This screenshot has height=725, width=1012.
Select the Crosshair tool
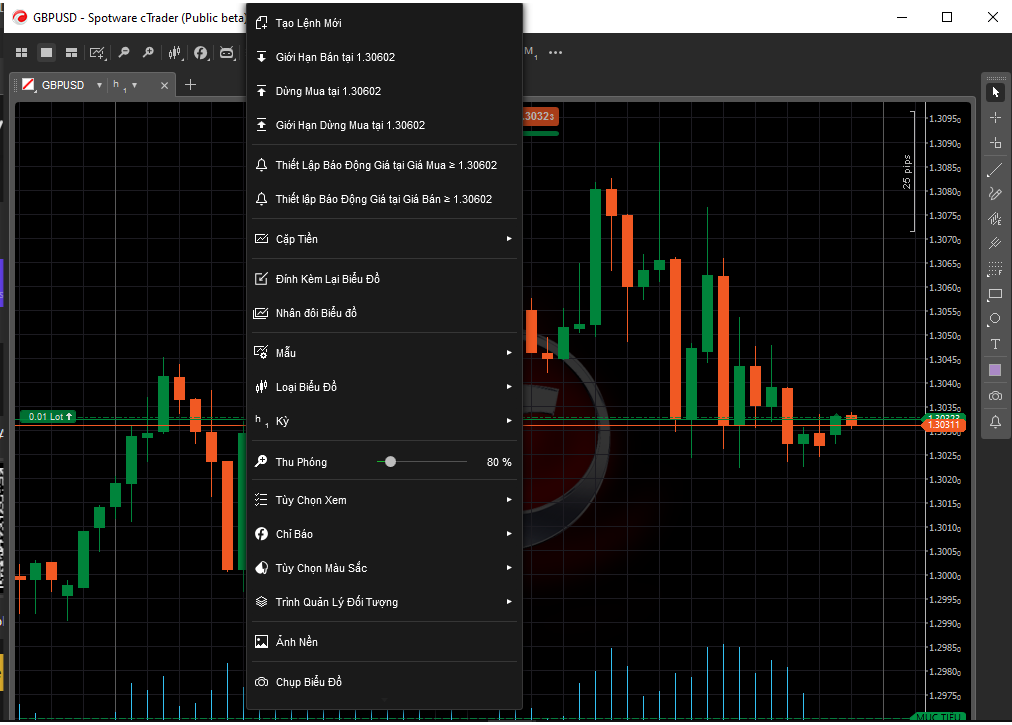[x=995, y=117]
